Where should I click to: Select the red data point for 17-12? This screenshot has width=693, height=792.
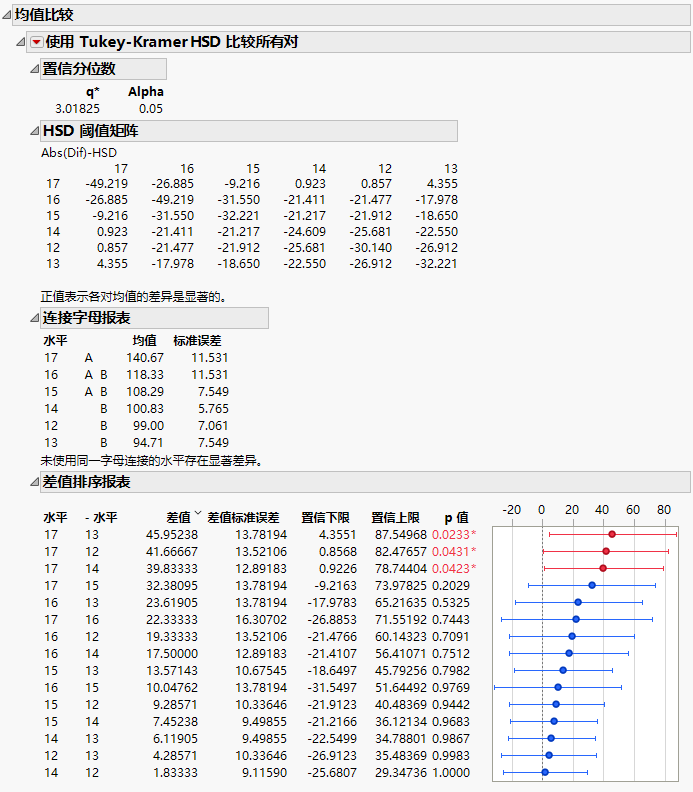click(606, 551)
